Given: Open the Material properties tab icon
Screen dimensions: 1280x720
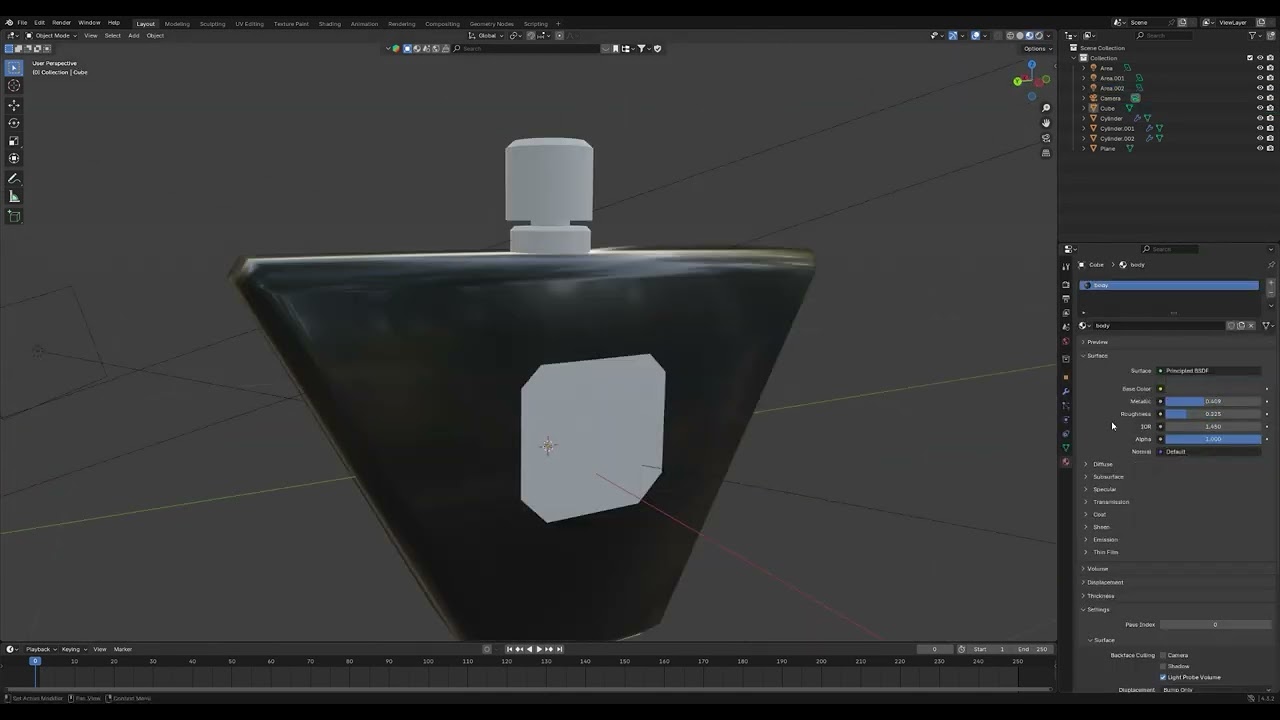Looking at the screenshot, I should (x=1066, y=461).
